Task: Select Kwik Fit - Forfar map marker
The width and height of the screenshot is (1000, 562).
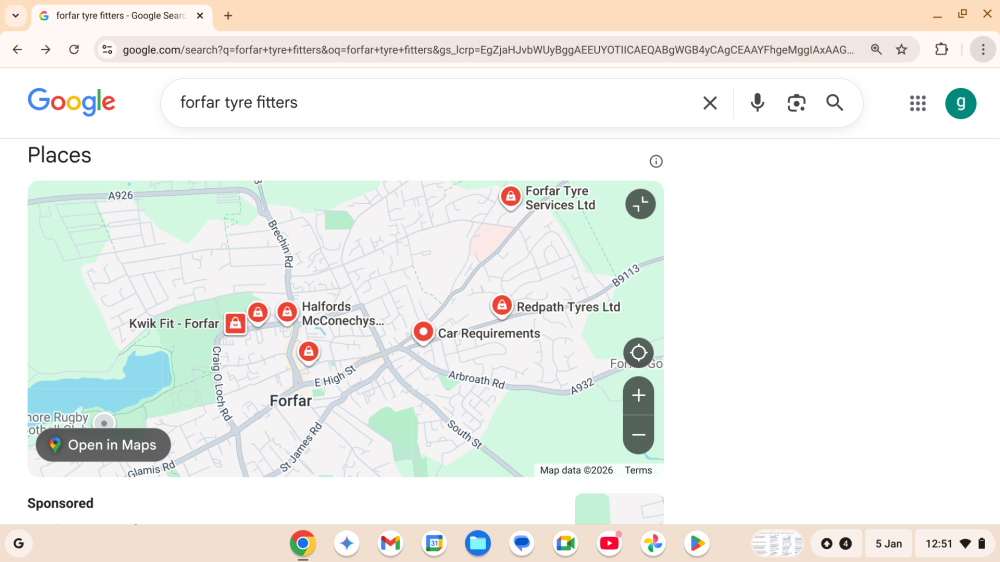Action: 235,323
